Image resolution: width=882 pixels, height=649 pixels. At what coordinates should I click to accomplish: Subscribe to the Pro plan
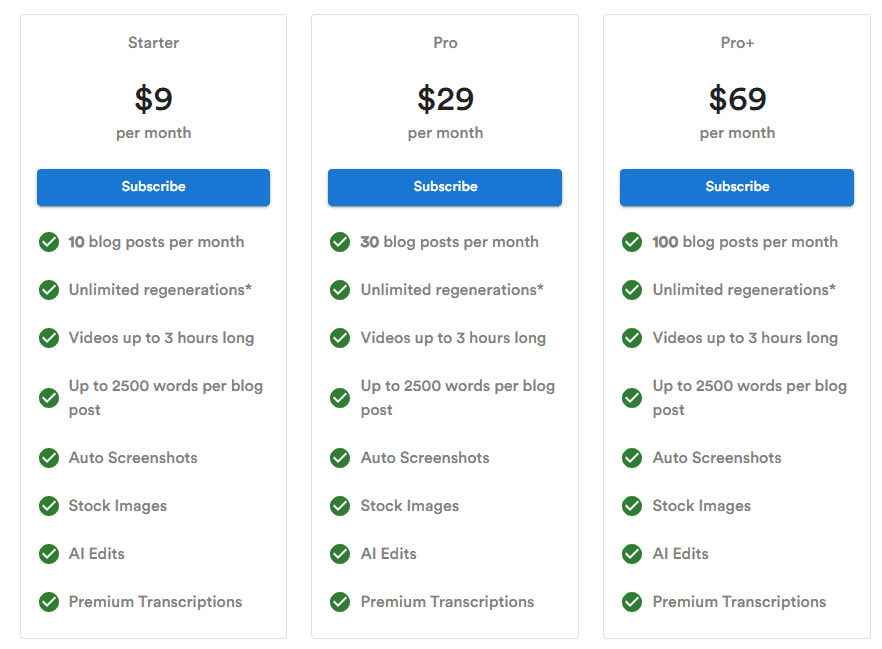click(444, 187)
